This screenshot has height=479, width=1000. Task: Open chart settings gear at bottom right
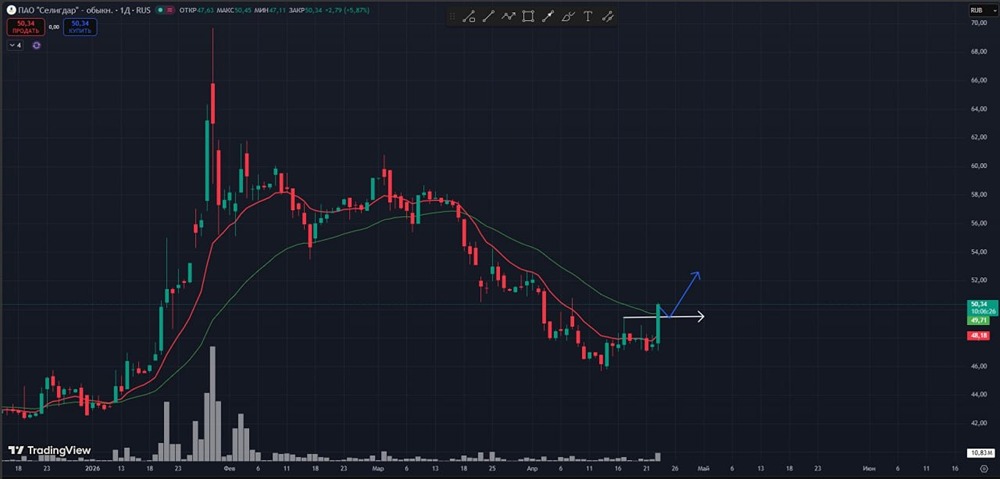click(984, 469)
